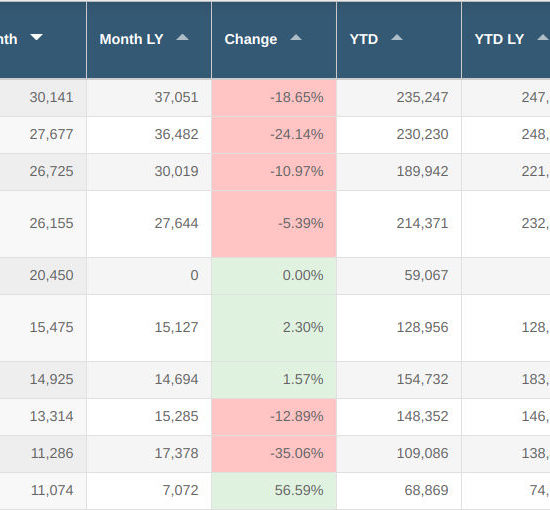Screen dimensions: 550x510
Task: Click the -24.14% red change cell
Action: click(x=274, y=135)
